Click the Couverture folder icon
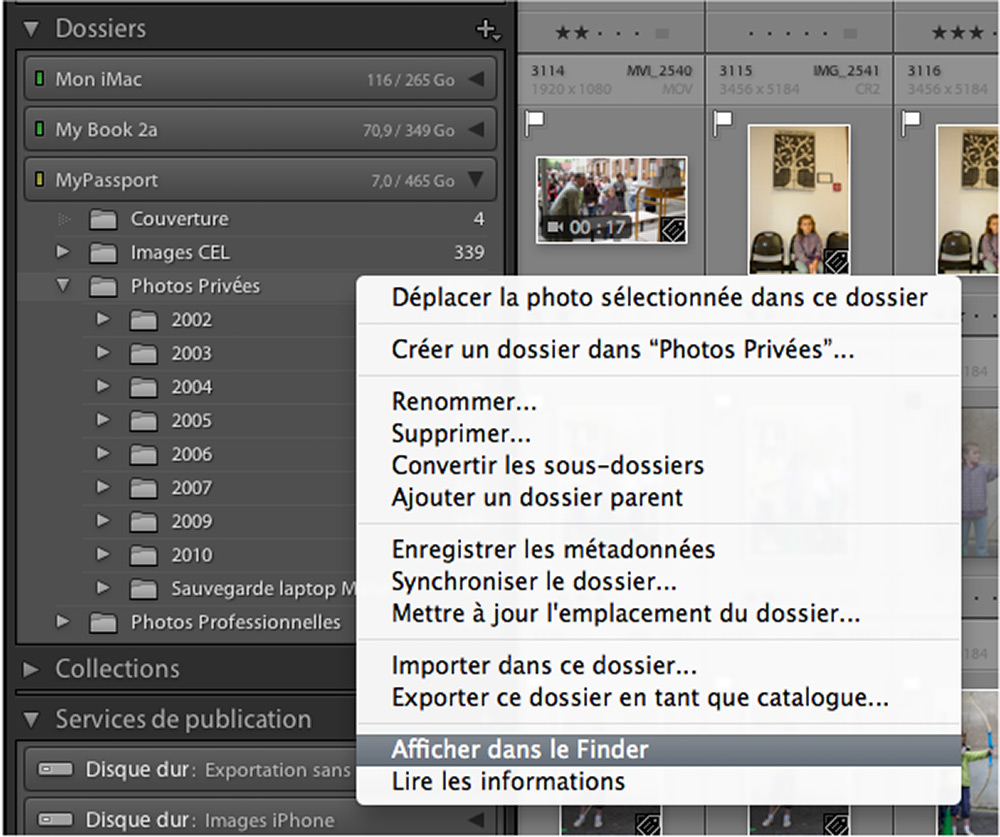Viewport: 1000px width, 837px height. click(103, 219)
